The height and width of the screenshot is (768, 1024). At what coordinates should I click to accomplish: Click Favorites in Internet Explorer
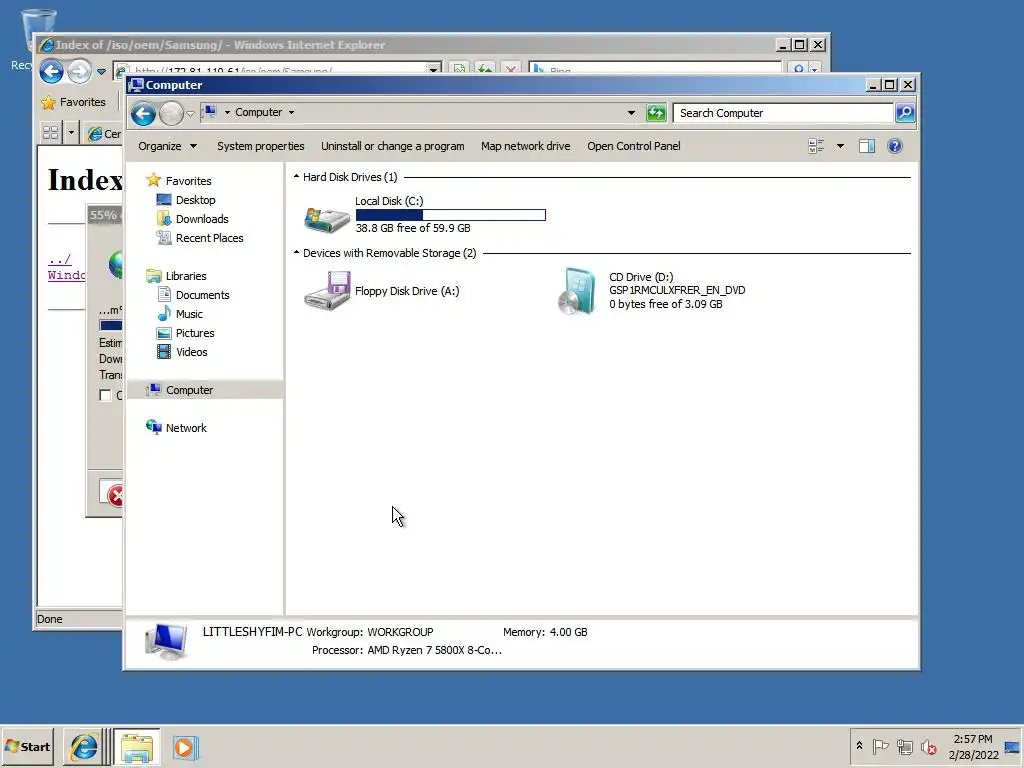(73, 102)
